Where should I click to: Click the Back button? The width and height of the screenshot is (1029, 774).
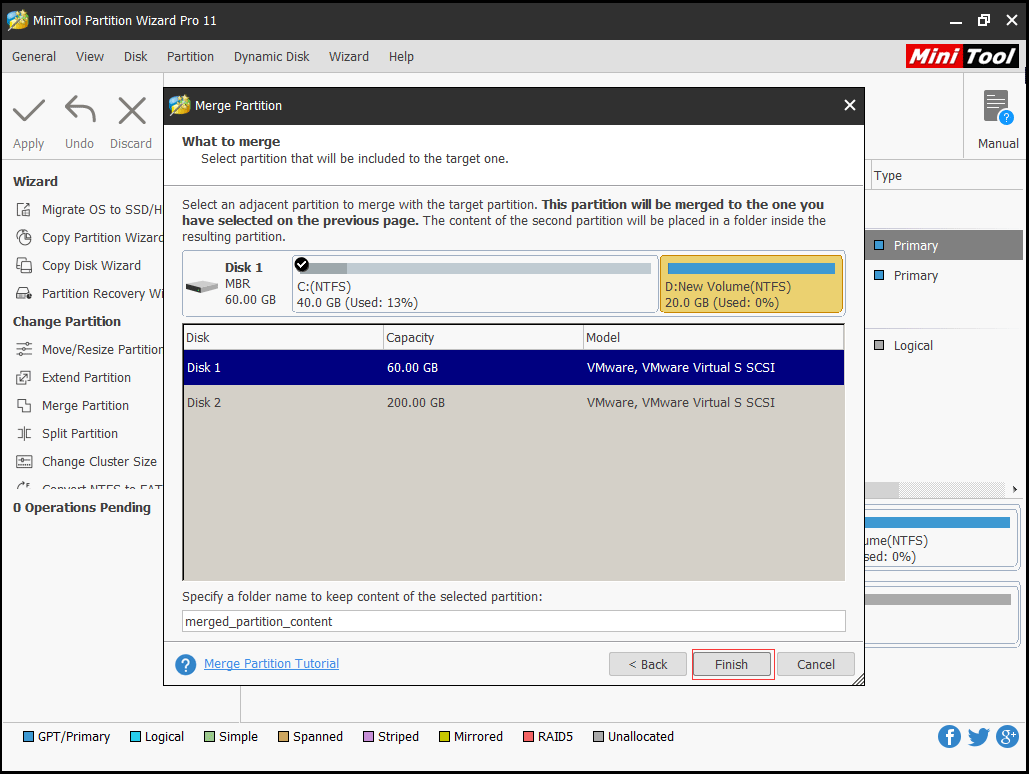coord(648,664)
